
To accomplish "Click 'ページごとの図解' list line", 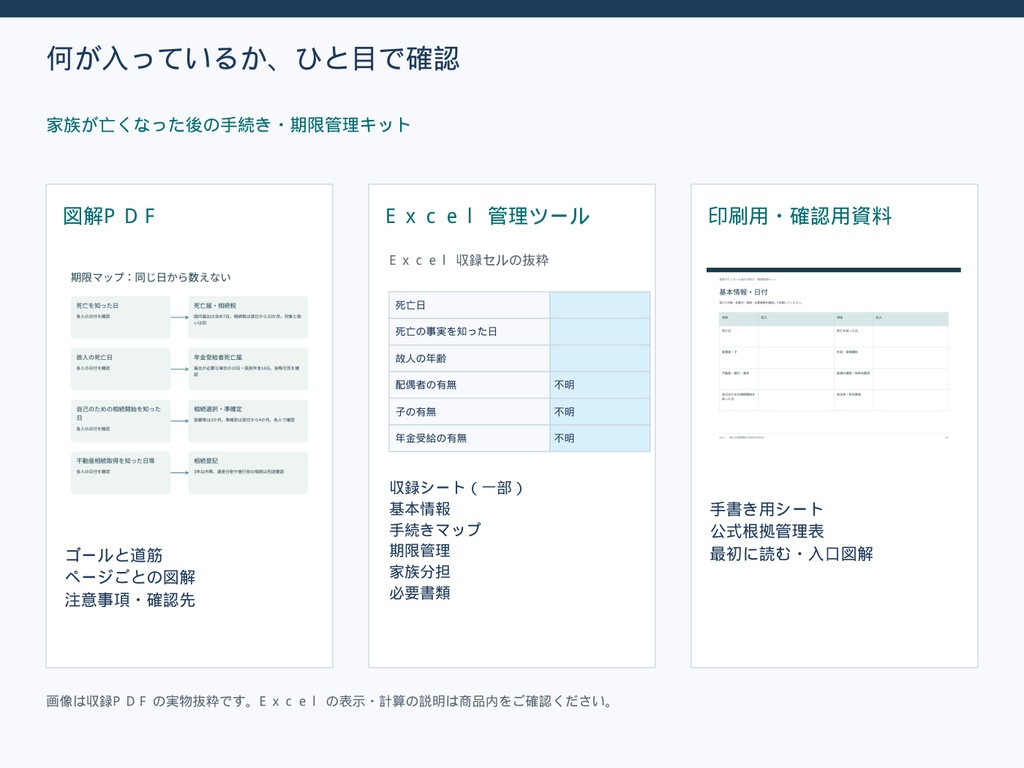I will click(130, 577).
